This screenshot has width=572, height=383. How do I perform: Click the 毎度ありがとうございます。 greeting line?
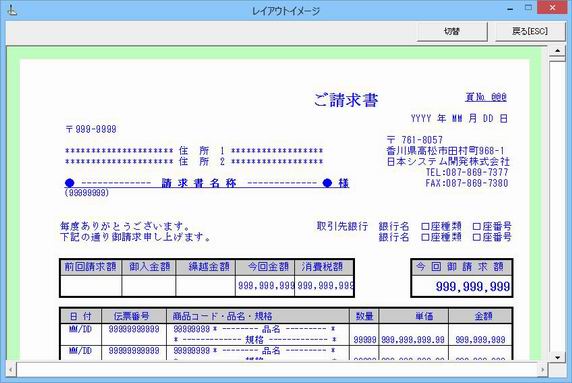click(x=125, y=226)
